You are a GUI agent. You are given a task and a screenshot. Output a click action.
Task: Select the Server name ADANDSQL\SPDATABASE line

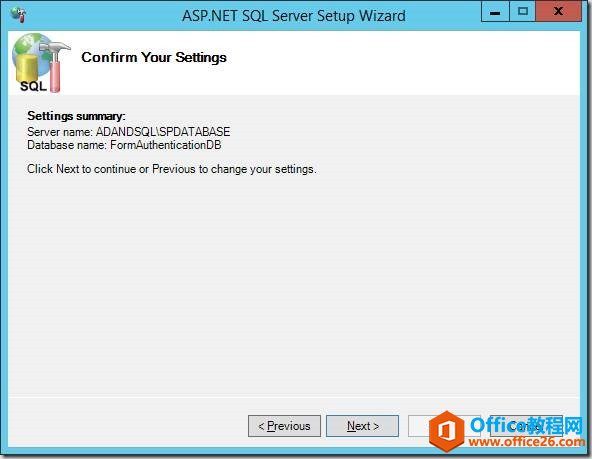(129, 132)
